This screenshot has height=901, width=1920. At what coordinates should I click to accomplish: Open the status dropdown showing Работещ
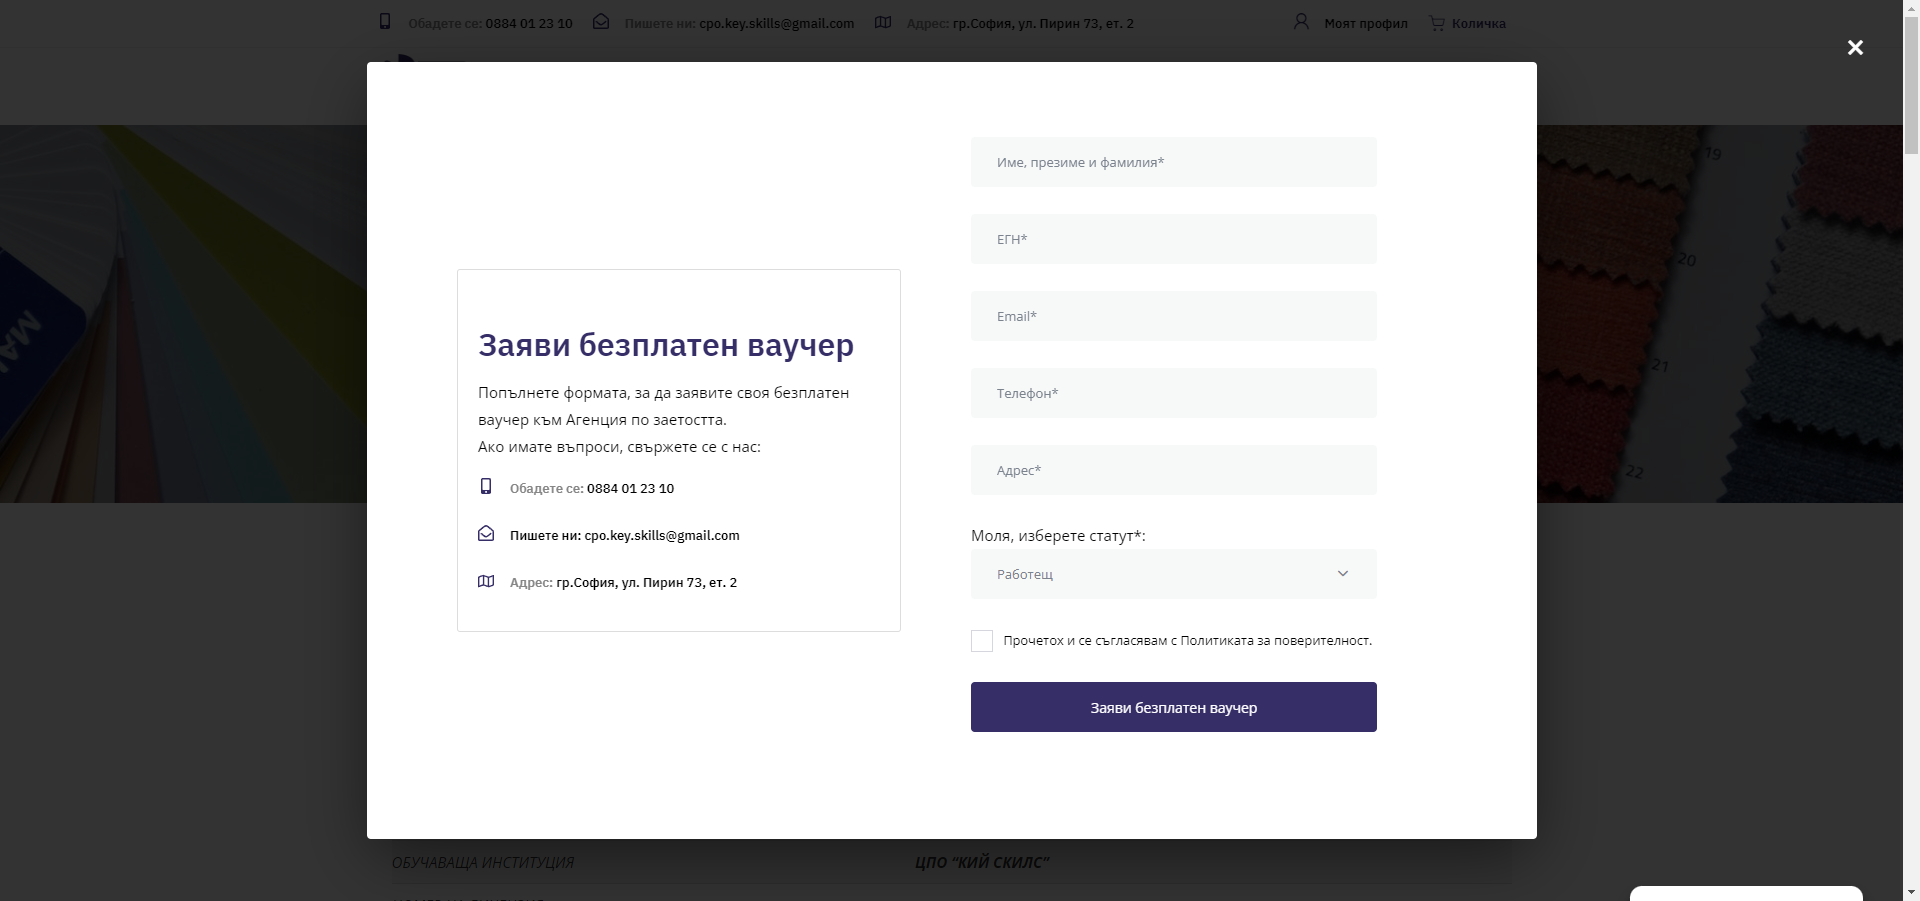click(x=1174, y=574)
